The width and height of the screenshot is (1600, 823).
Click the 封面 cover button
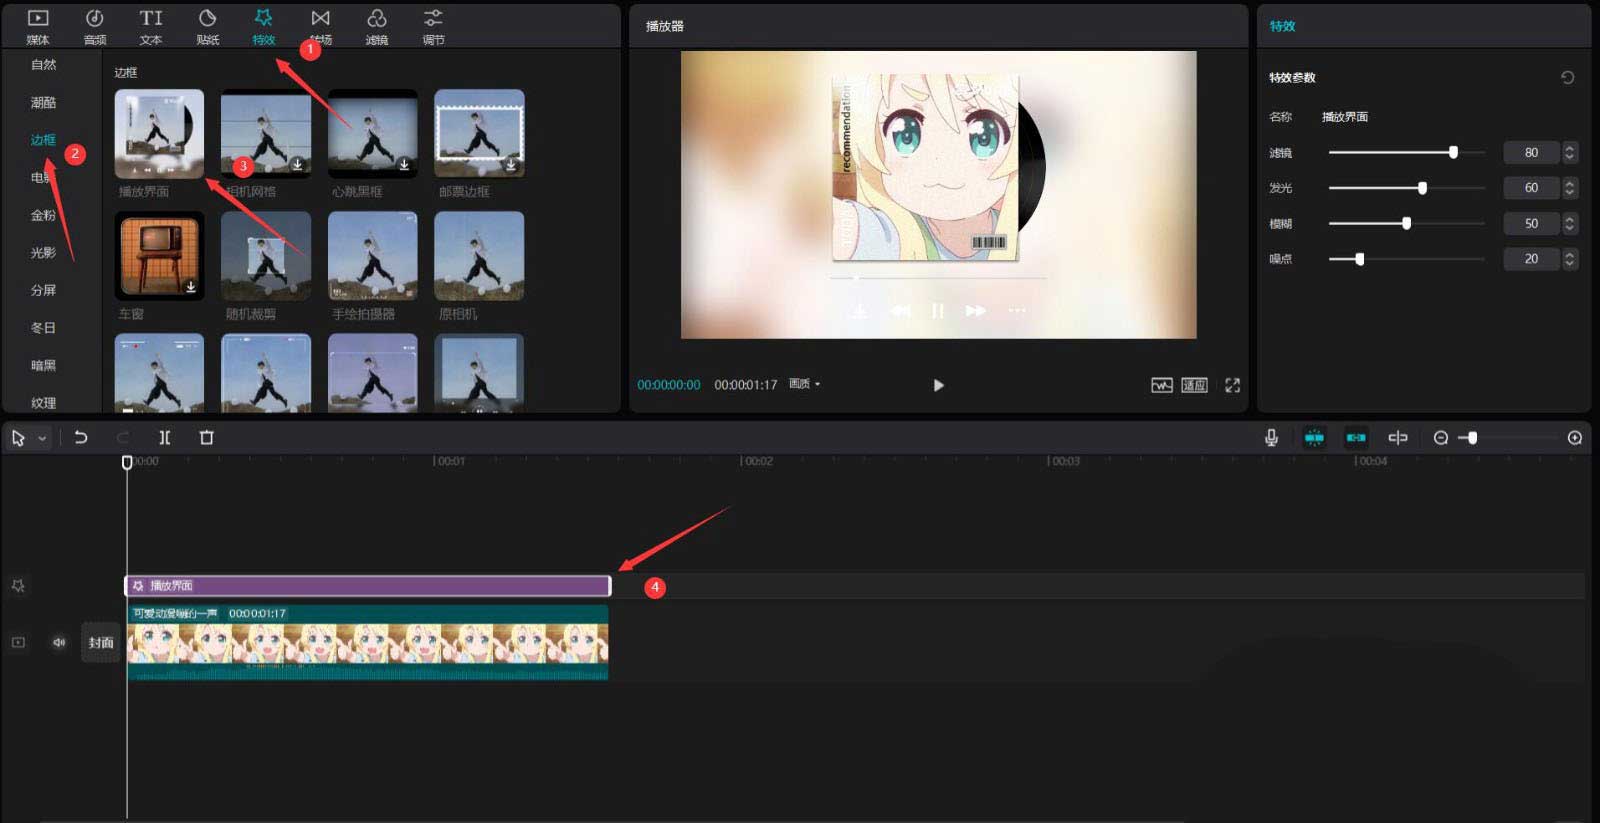[x=101, y=643]
